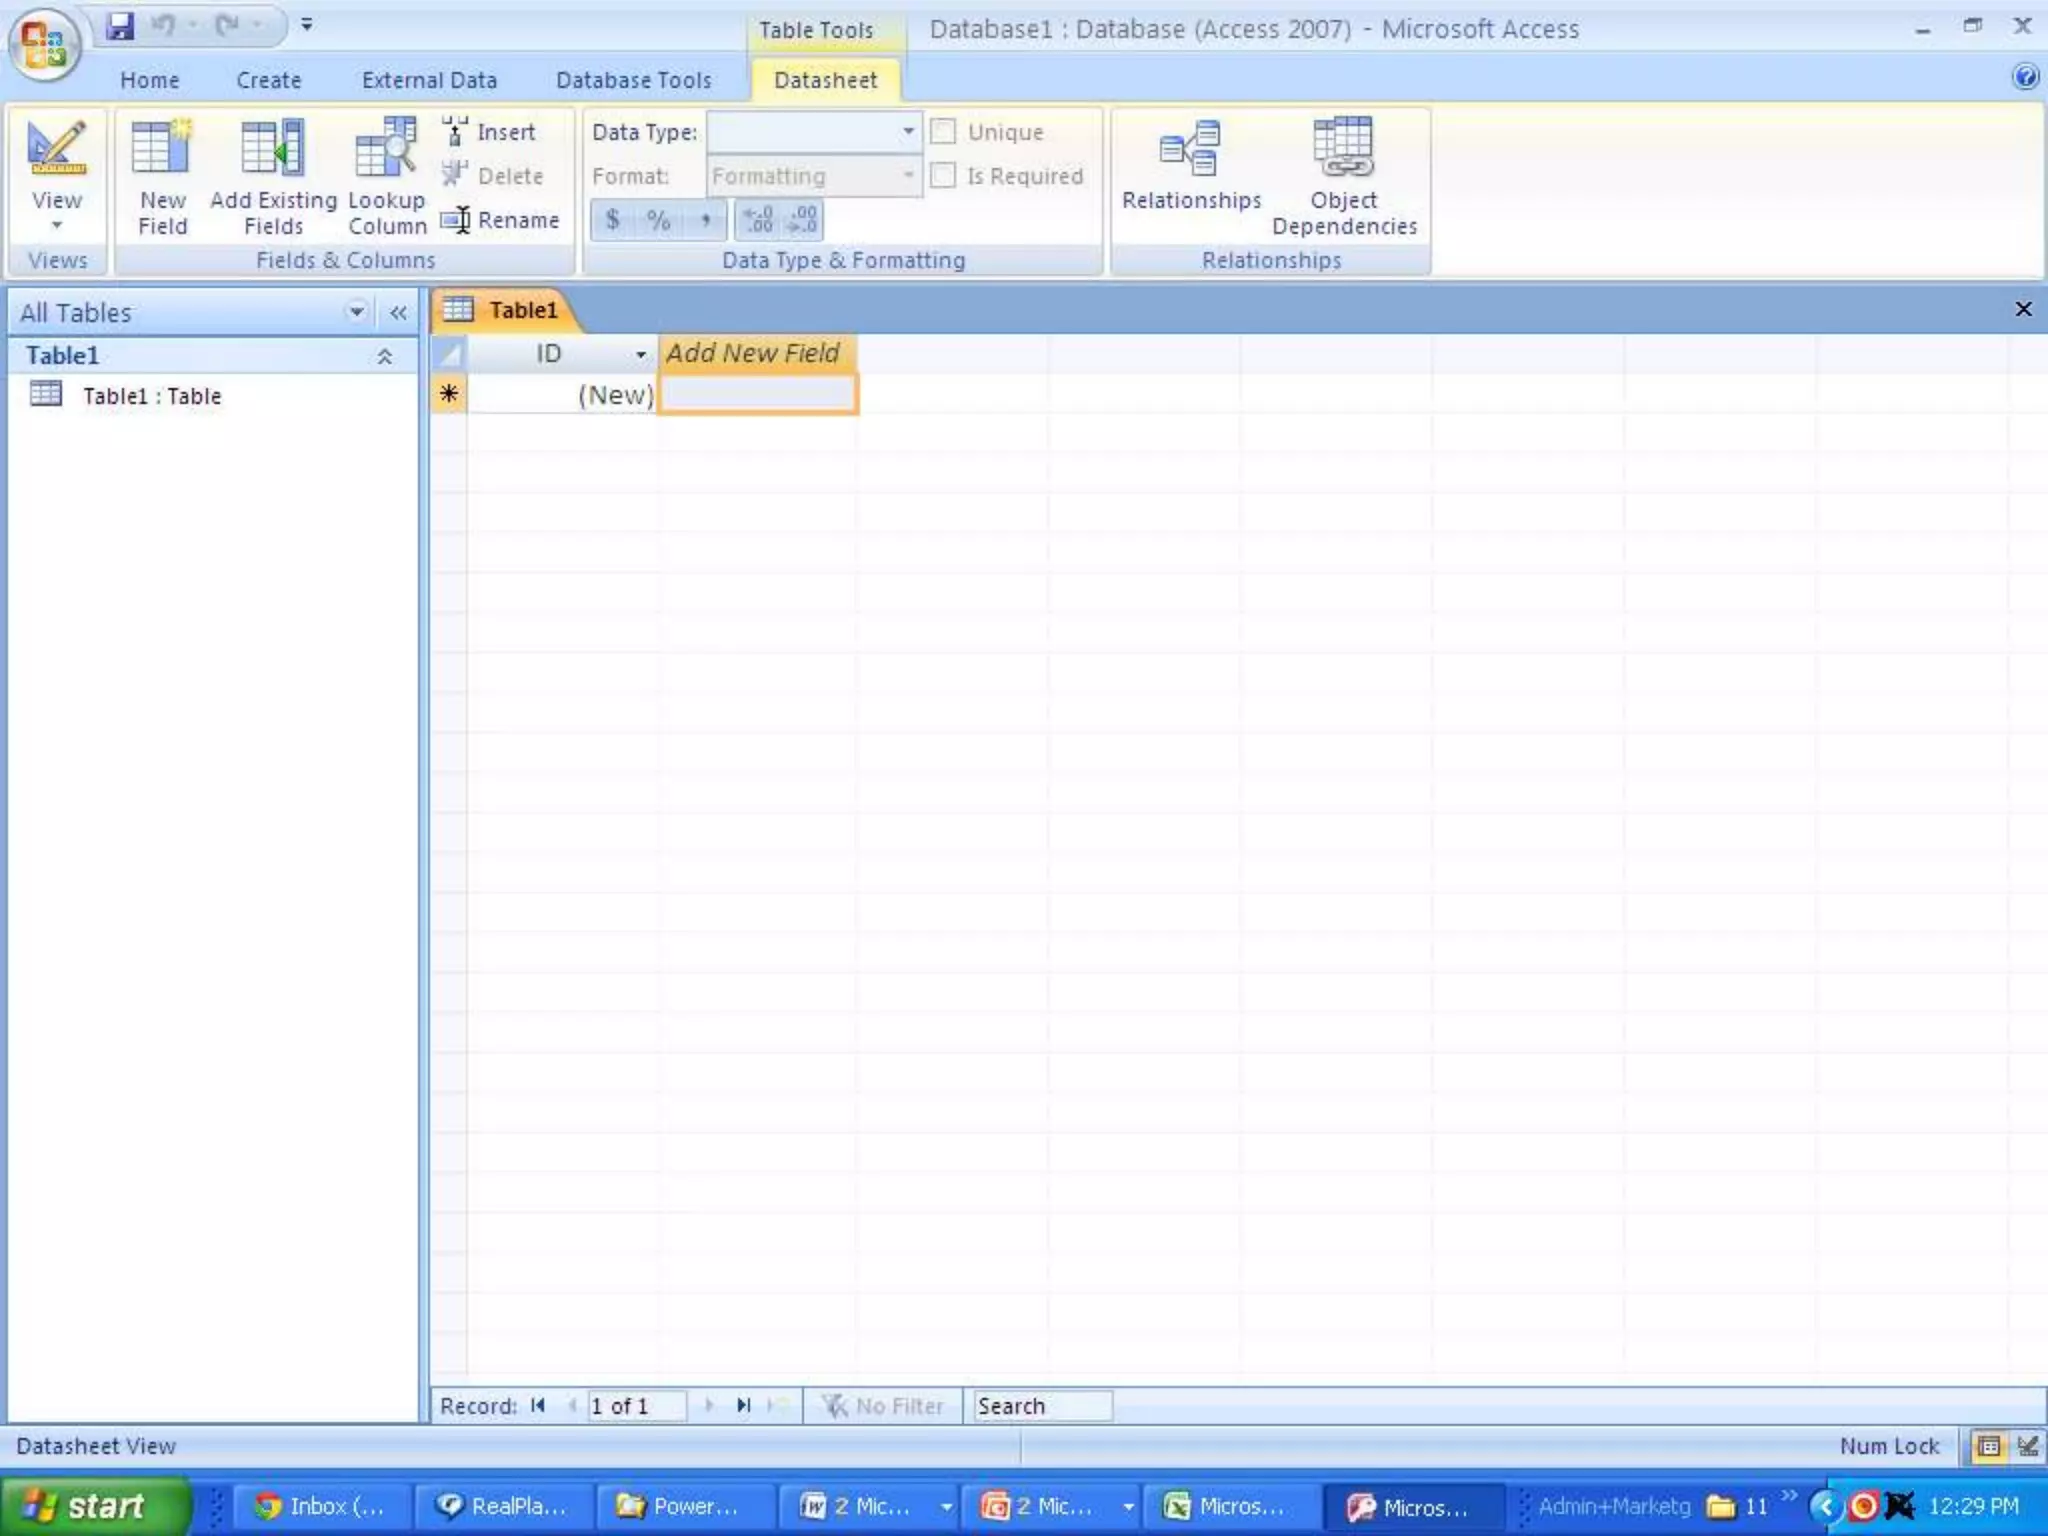The height and width of the screenshot is (1536, 2048).
Task: Toggle the Unique checkbox
Action: [x=943, y=132]
